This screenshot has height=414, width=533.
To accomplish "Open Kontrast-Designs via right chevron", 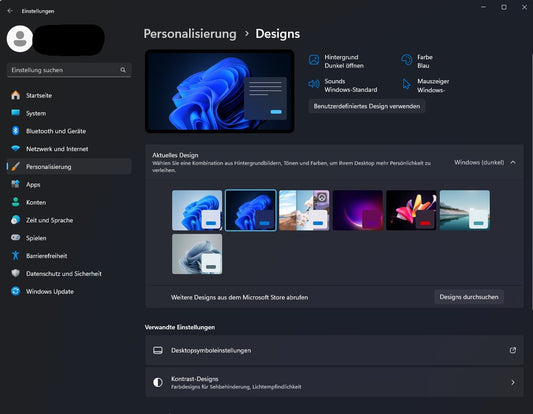I will click(513, 382).
